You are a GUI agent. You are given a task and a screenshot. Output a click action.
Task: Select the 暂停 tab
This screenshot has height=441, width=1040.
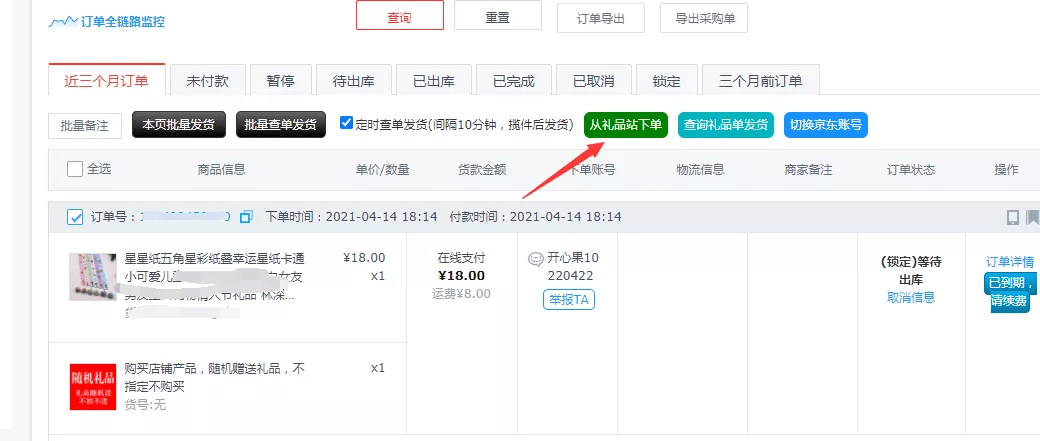click(x=281, y=82)
